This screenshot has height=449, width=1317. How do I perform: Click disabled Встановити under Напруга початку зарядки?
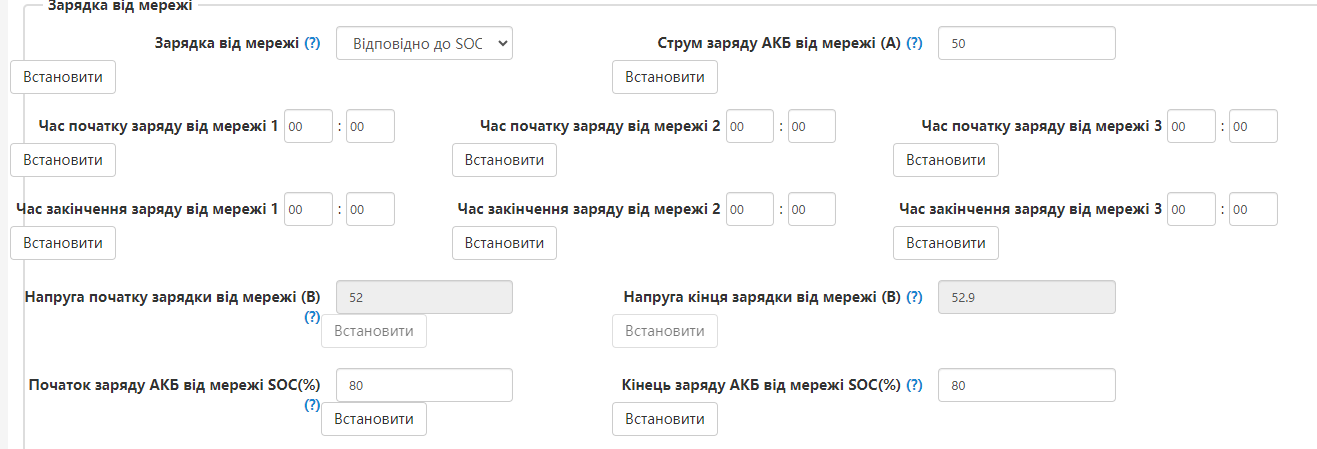point(374,331)
